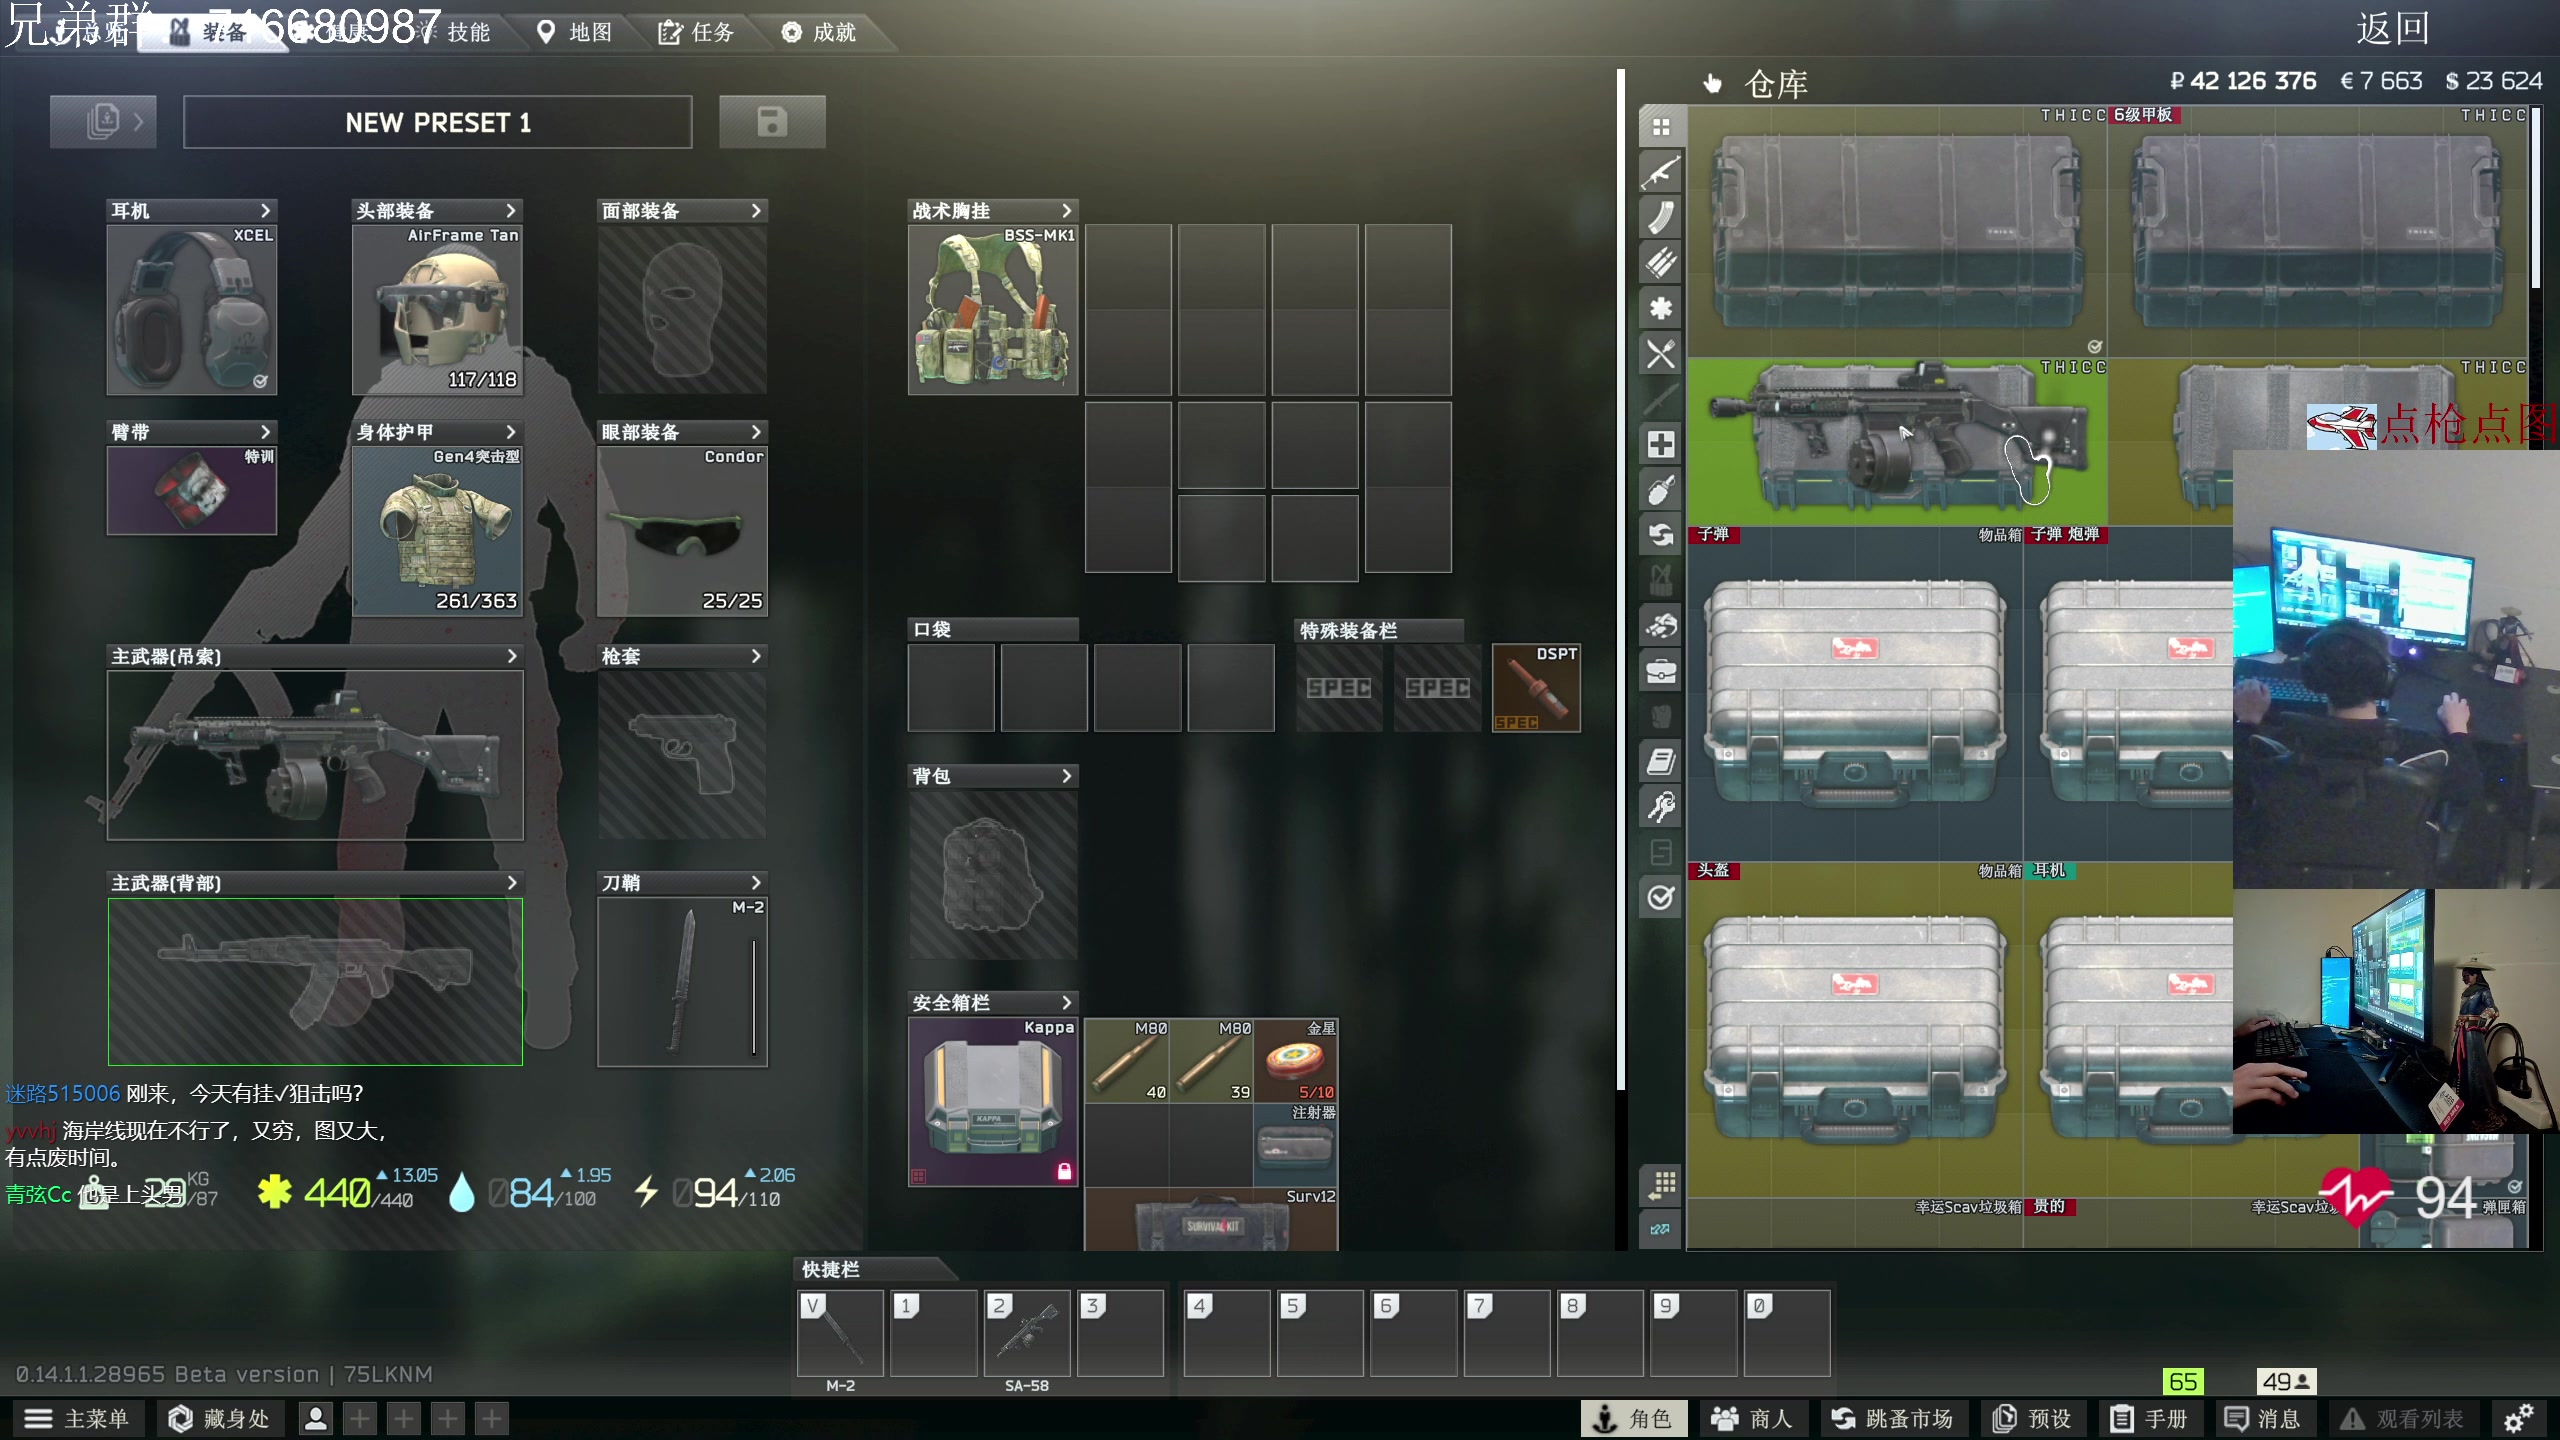Image resolution: width=2560 pixels, height=1440 pixels.
Task: Open the 预设 presets screen
Action: pos(2032,1418)
